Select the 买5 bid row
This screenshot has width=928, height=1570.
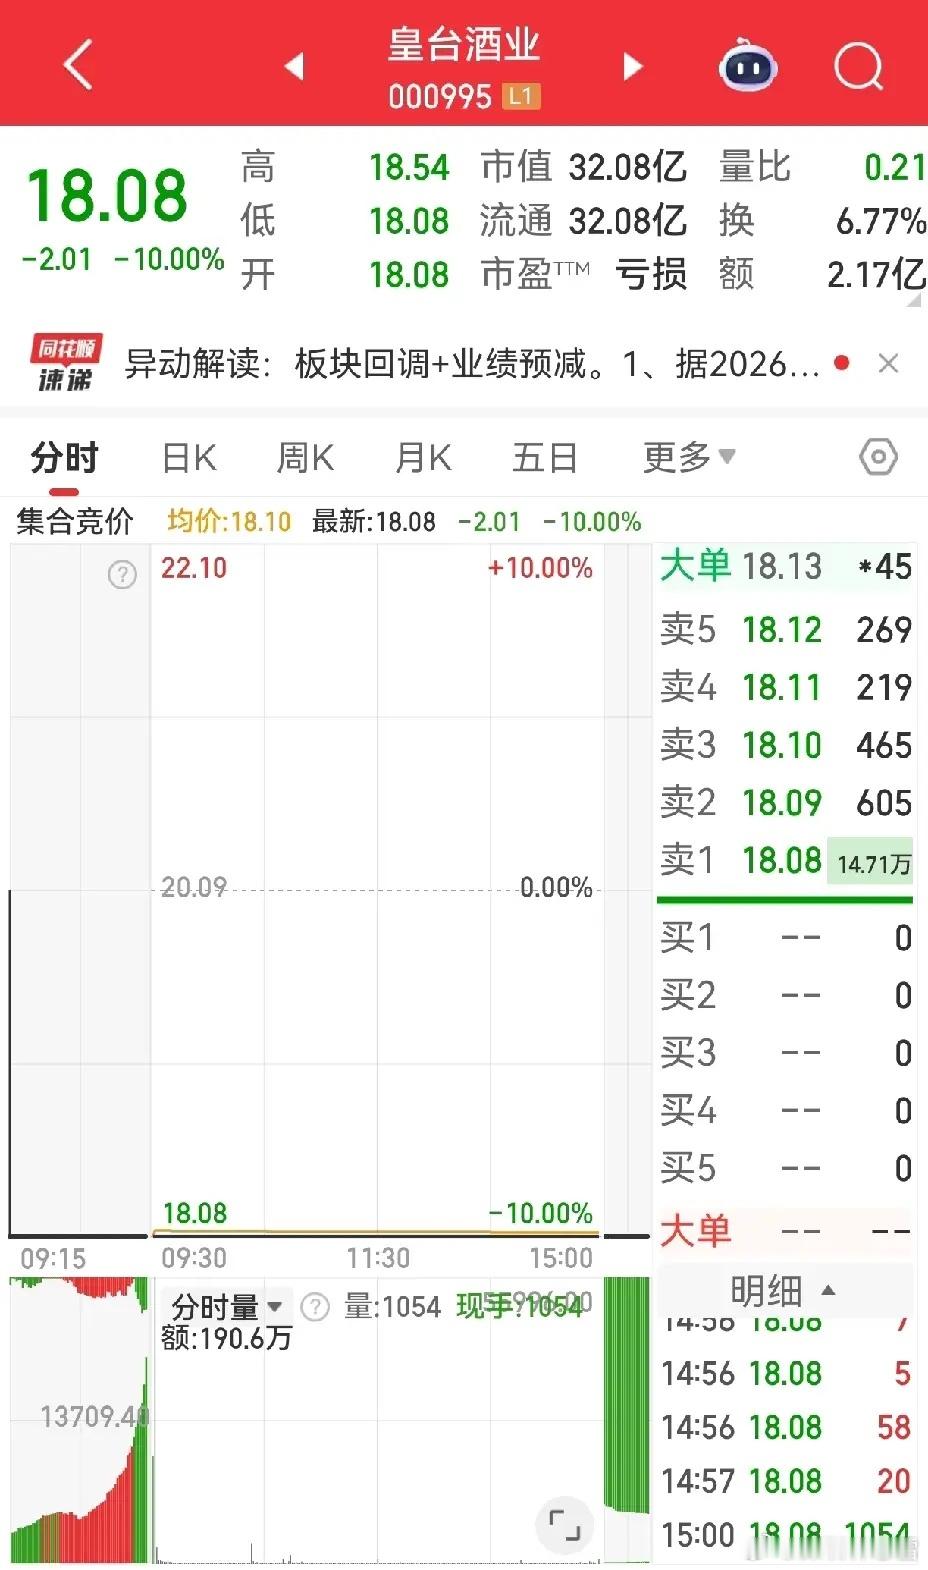(x=785, y=1168)
